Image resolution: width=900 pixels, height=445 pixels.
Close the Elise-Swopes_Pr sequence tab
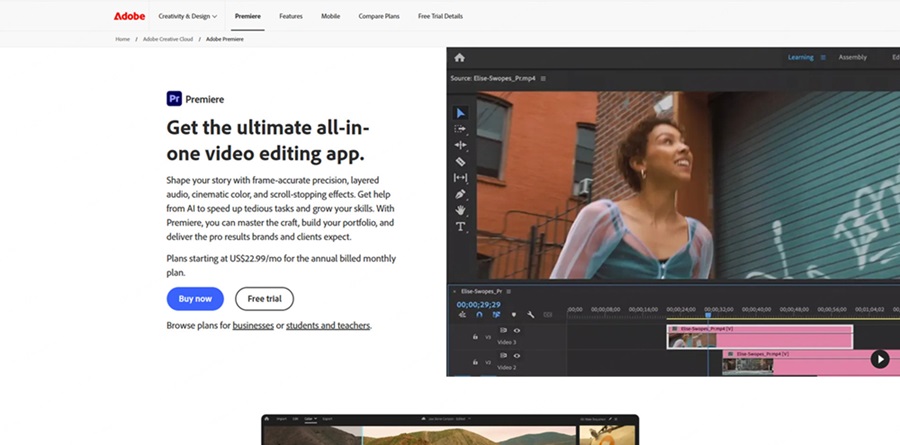click(x=454, y=292)
